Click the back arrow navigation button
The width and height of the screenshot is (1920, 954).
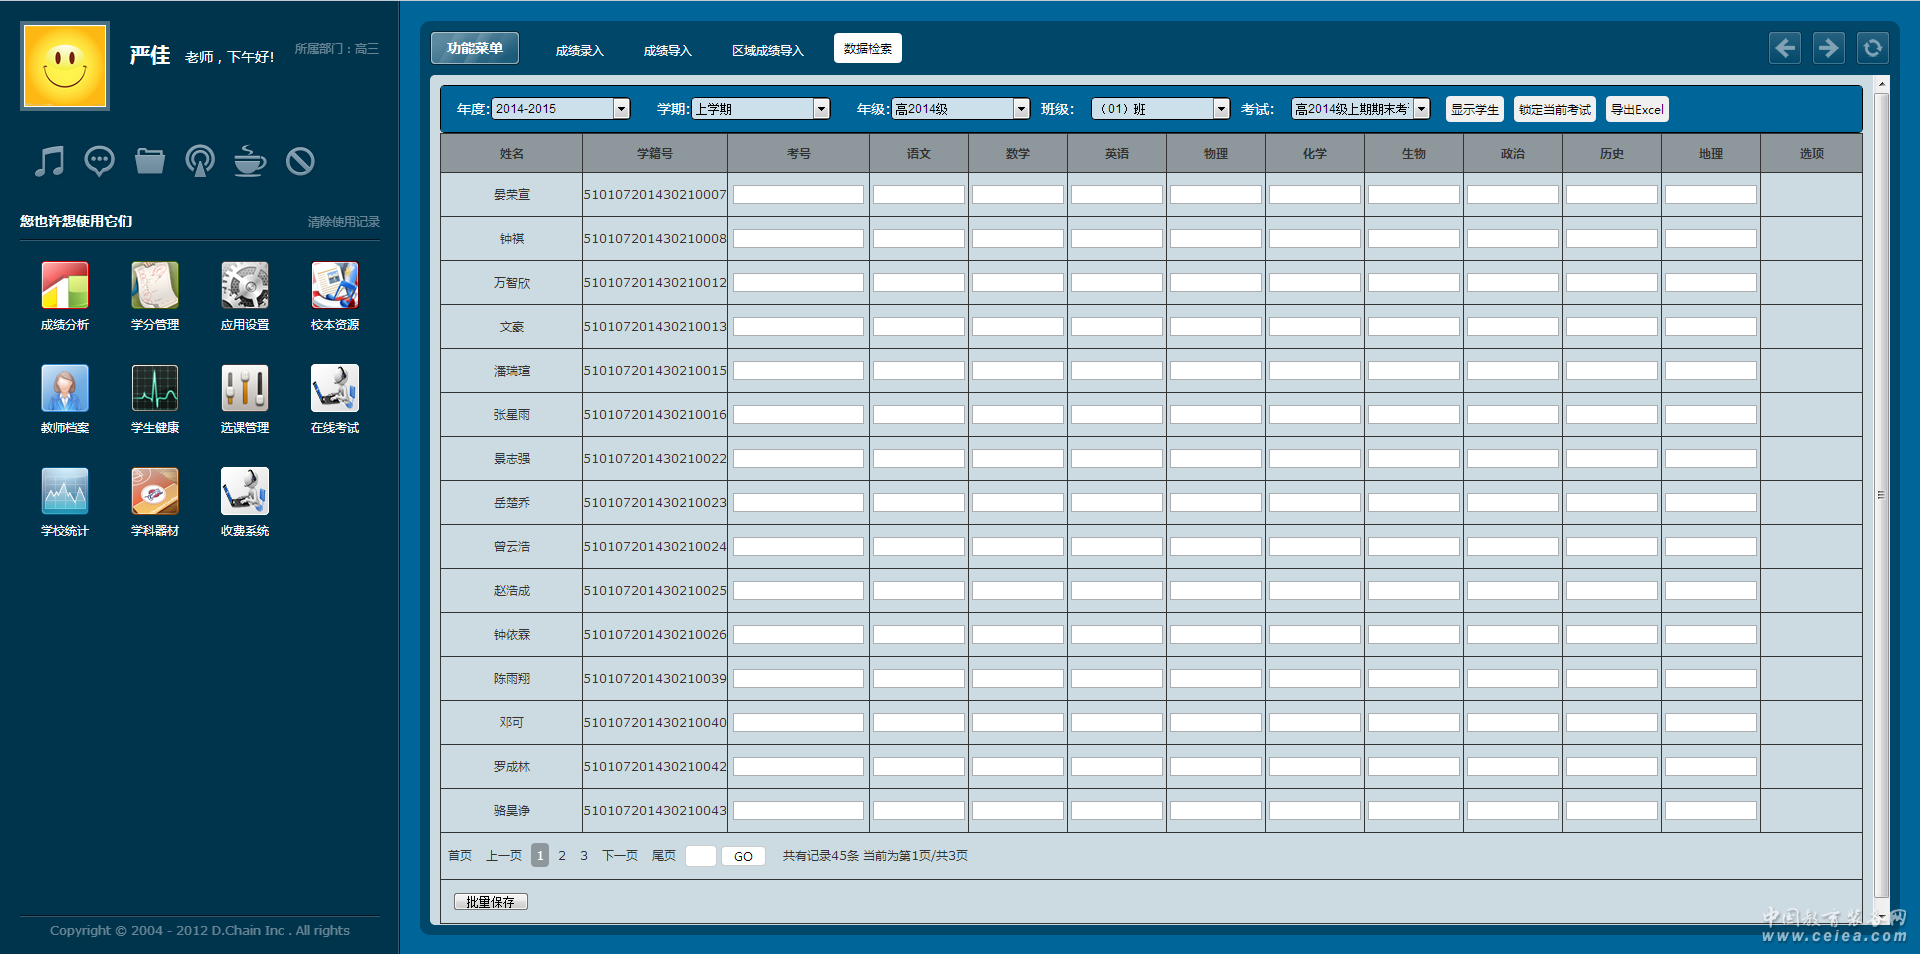click(1785, 48)
